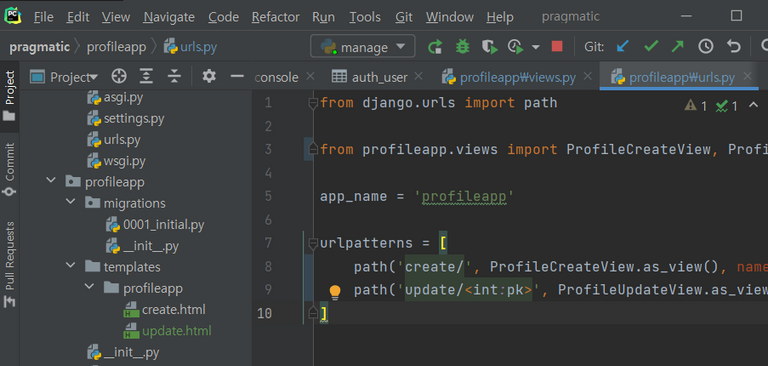Click the typo count green check indicator
This screenshot has height=366, width=768.
[x=727, y=106]
